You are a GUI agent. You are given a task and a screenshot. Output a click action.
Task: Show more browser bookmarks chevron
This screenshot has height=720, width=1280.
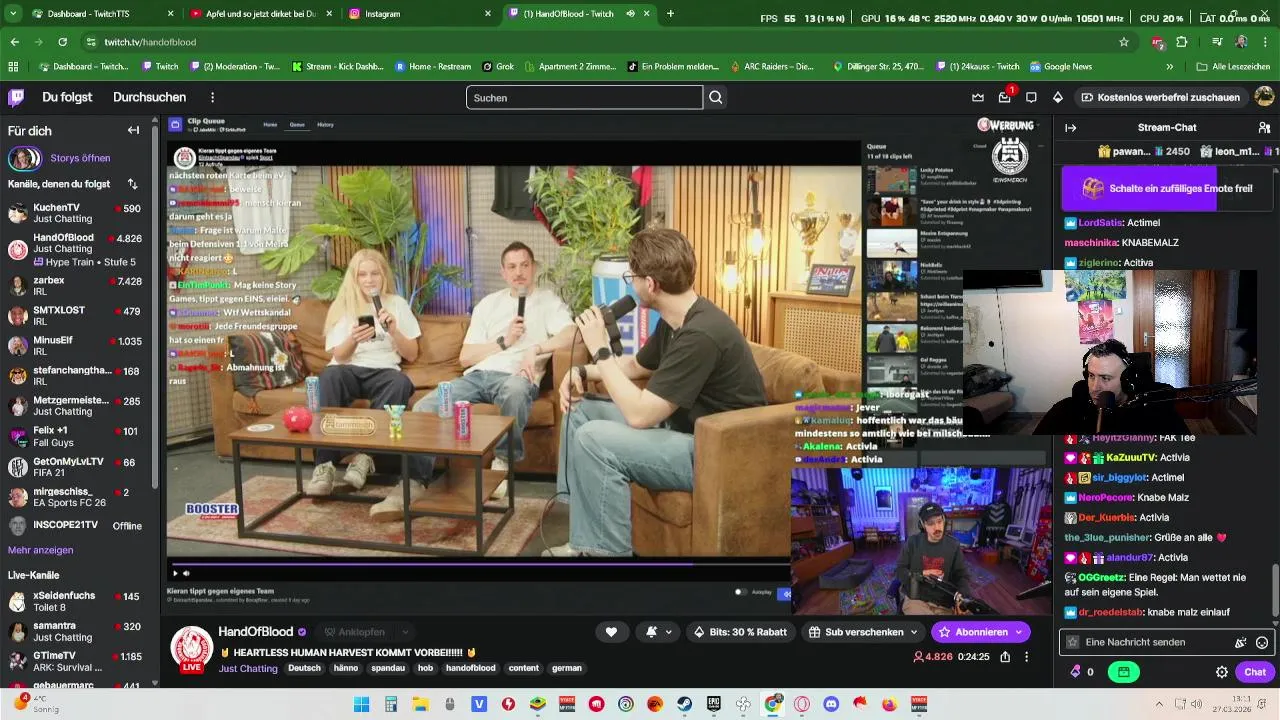[1169, 66]
